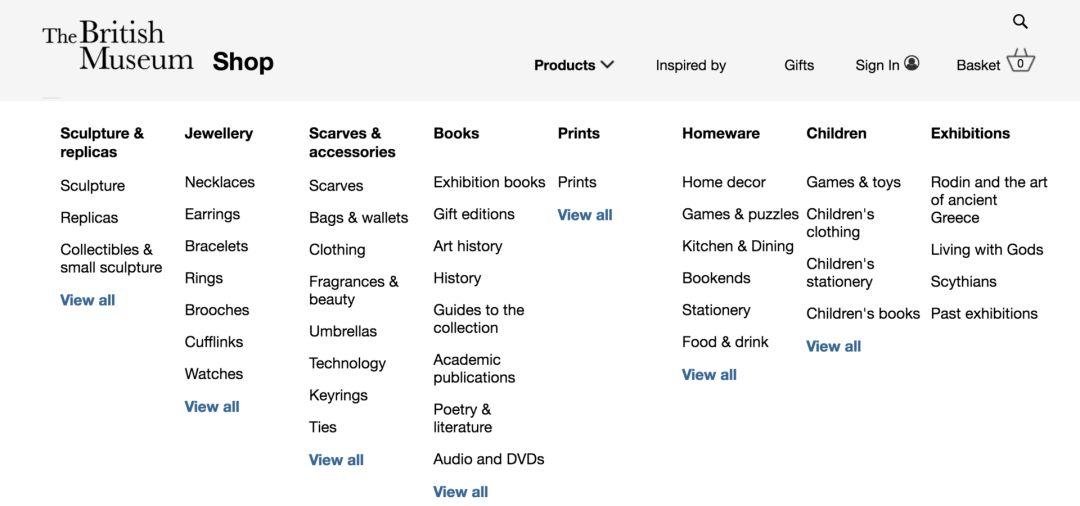This screenshot has width=1080, height=506.
Task: Select Bags & wallets link
Action: tap(359, 218)
